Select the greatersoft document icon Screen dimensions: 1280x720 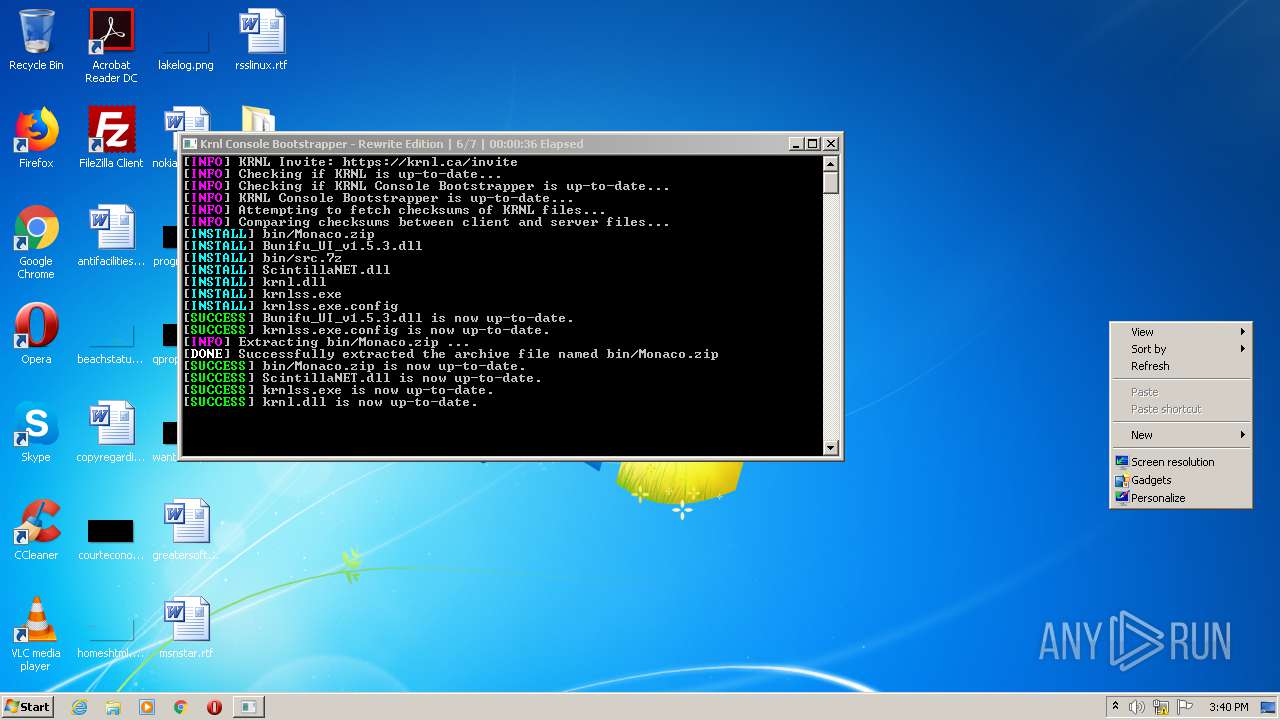tap(186, 530)
